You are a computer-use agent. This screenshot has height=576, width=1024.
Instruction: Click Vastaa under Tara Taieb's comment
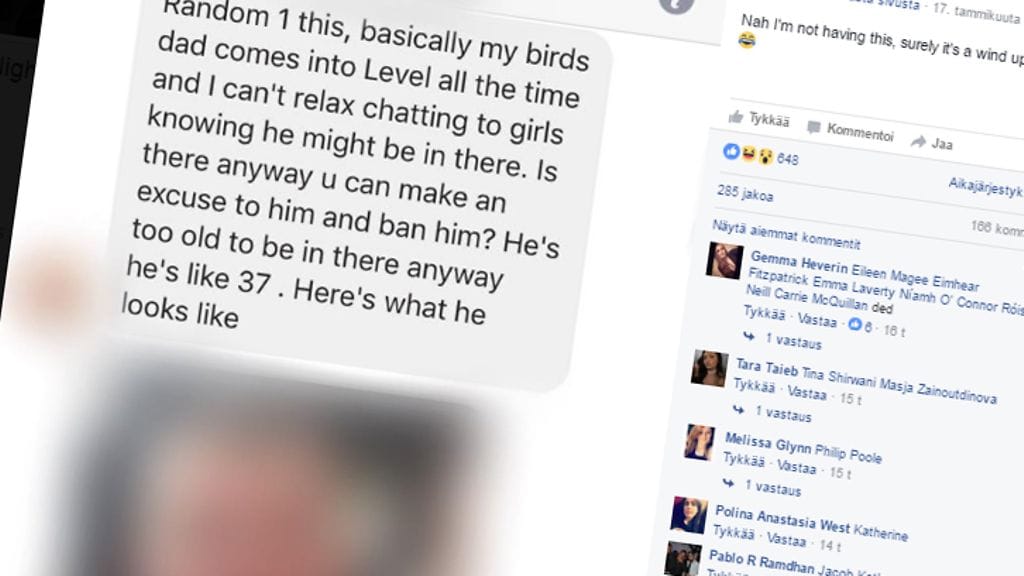pyautogui.click(x=807, y=392)
